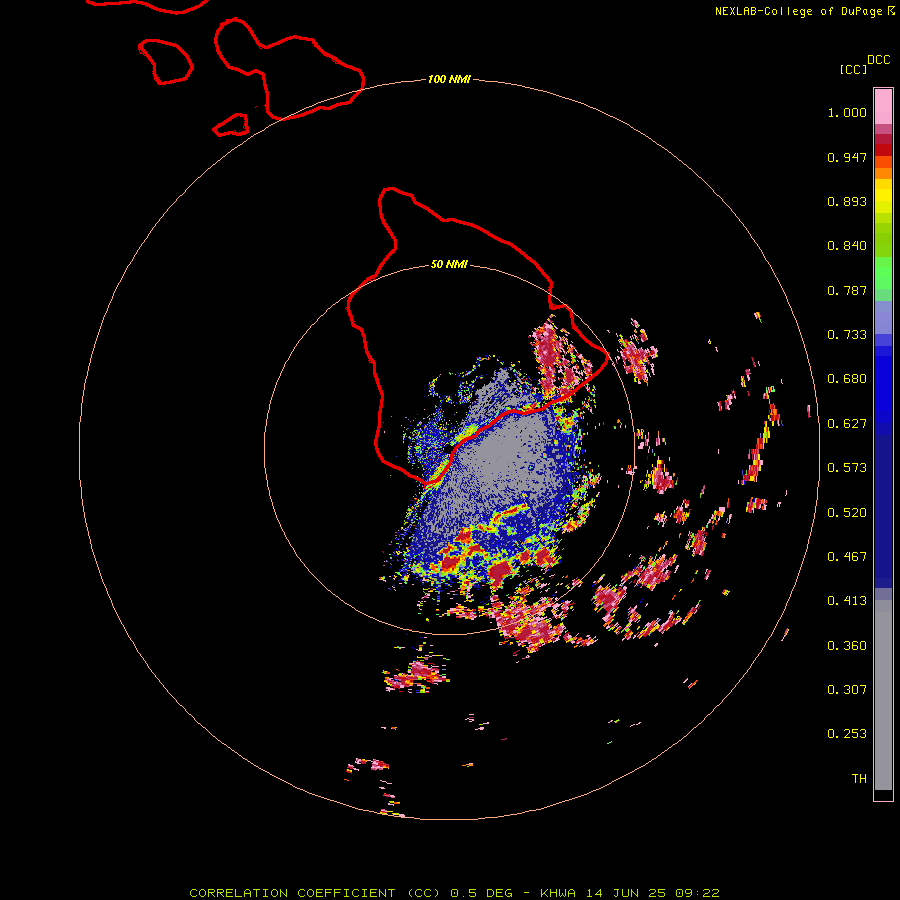Click the 0.627 scale value

point(847,424)
